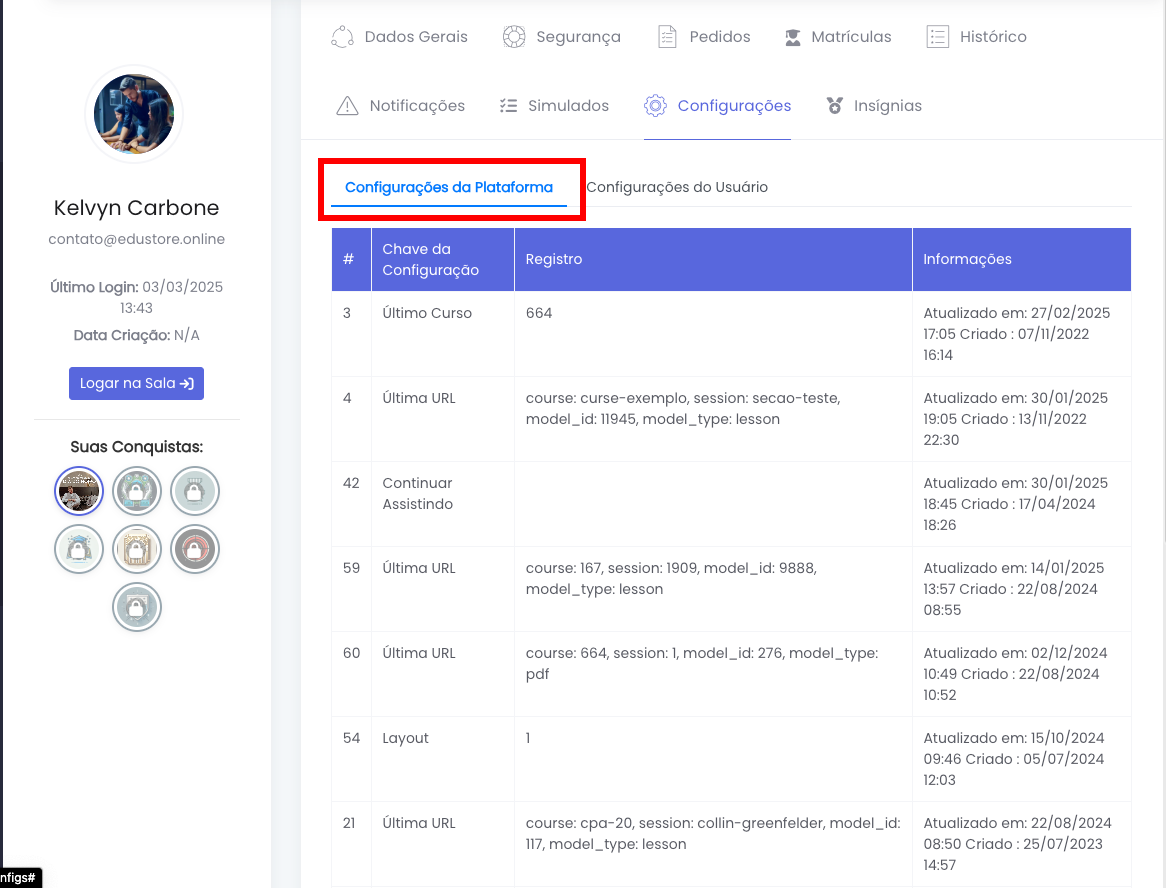Viewport: 1166px width, 888px height.
Task: Click the Notificações warning triangle icon
Action: pyautogui.click(x=347, y=106)
